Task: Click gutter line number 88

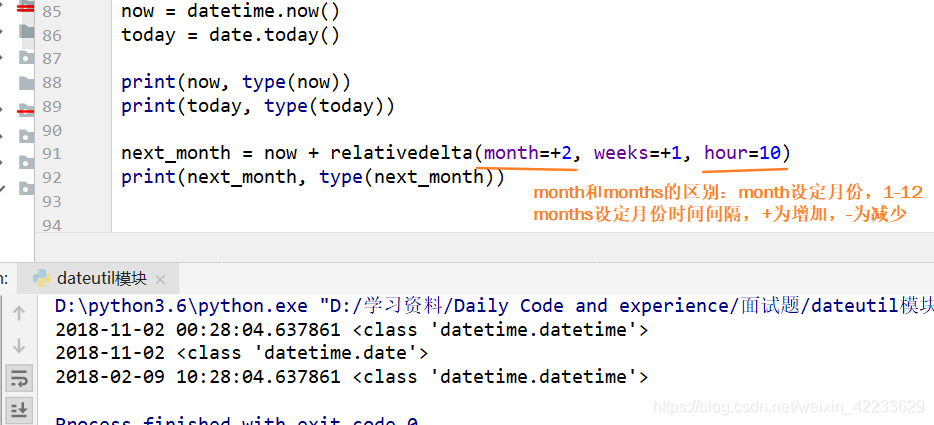Action: (x=52, y=82)
